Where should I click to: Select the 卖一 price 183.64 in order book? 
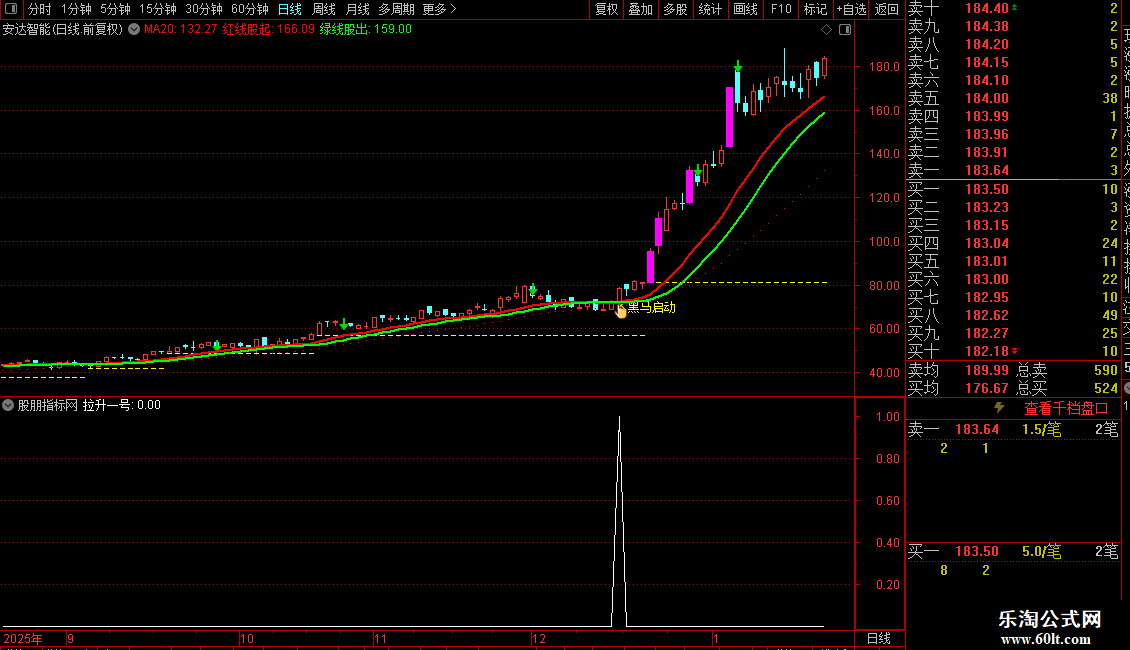pos(987,170)
